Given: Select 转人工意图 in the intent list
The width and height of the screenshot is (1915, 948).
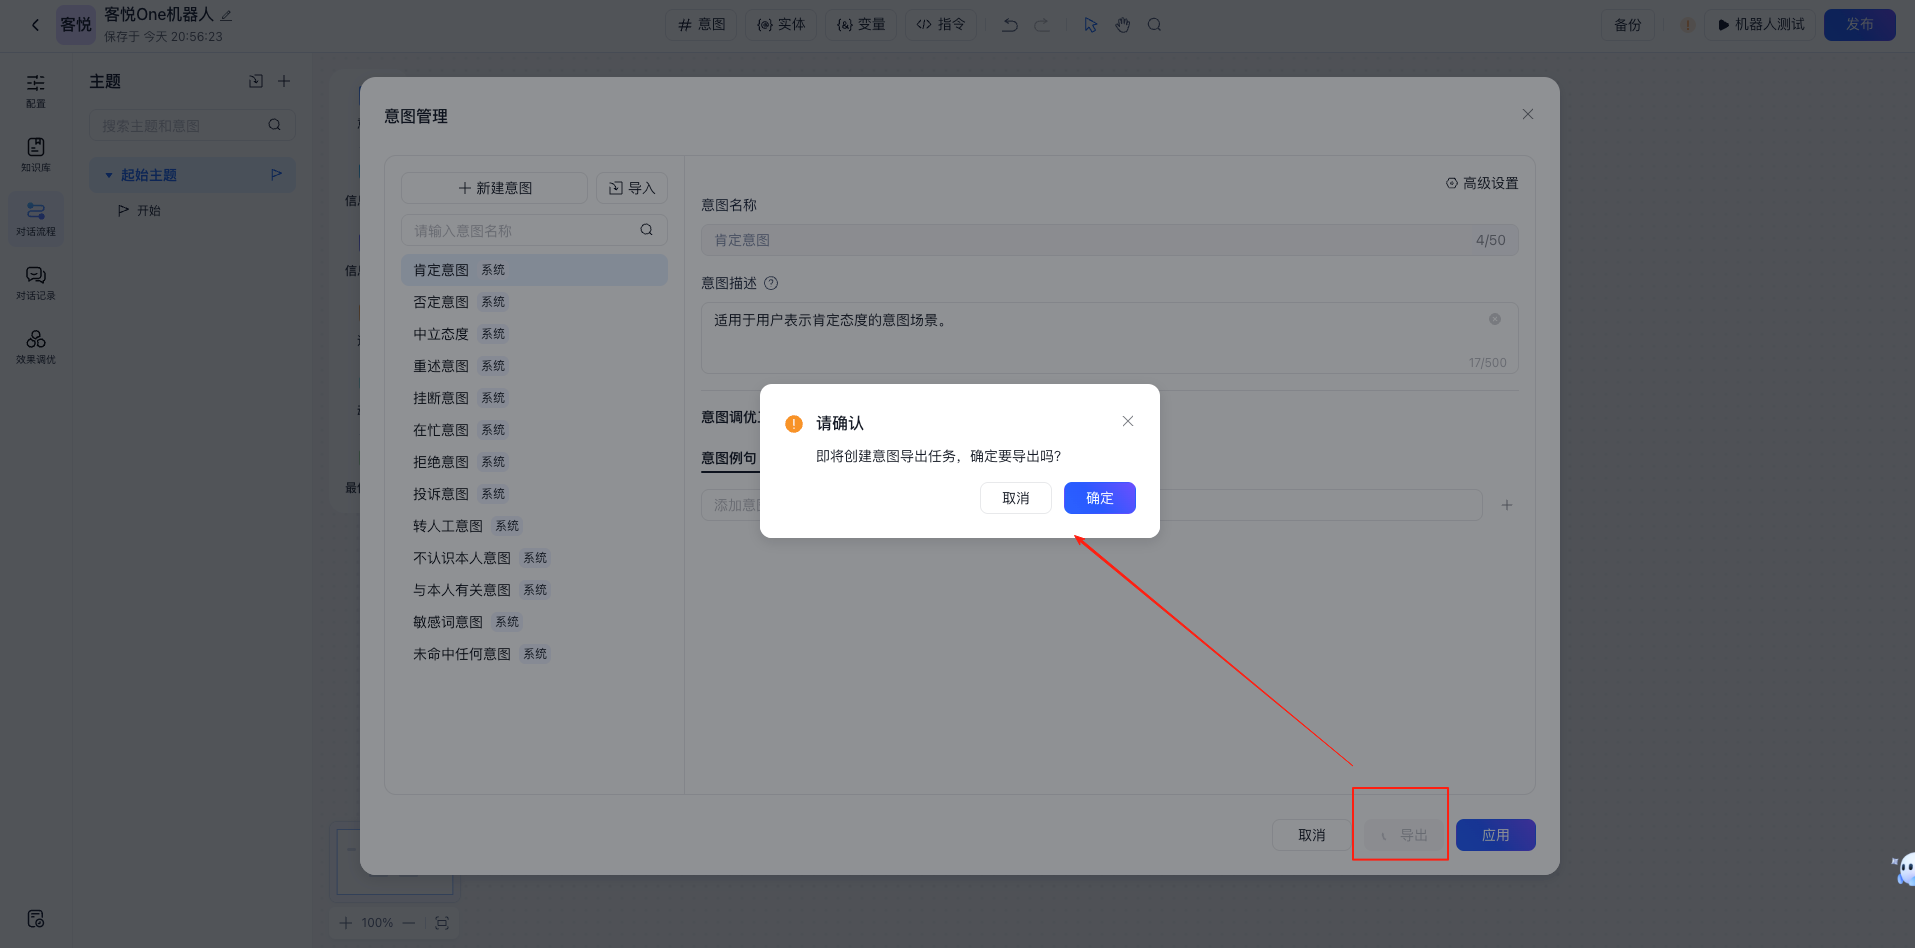Looking at the screenshot, I should tap(448, 526).
